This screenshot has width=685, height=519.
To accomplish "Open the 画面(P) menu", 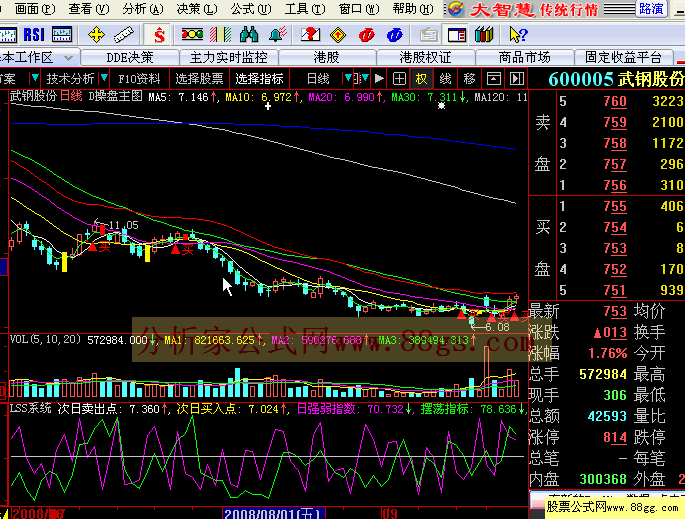I will (x=35, y=9).
